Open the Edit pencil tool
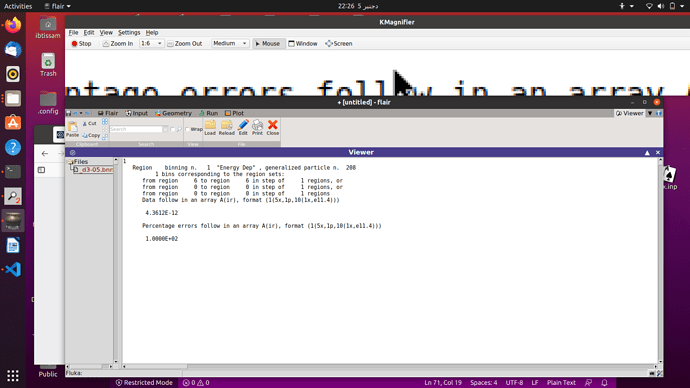The image size is (690, 388). pos(243,127)
